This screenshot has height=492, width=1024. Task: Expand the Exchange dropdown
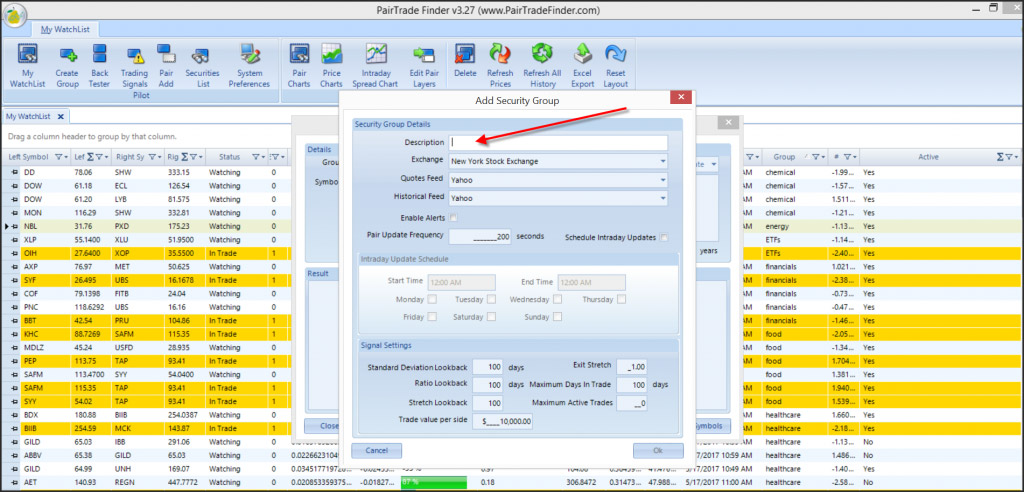click(662, 160)
